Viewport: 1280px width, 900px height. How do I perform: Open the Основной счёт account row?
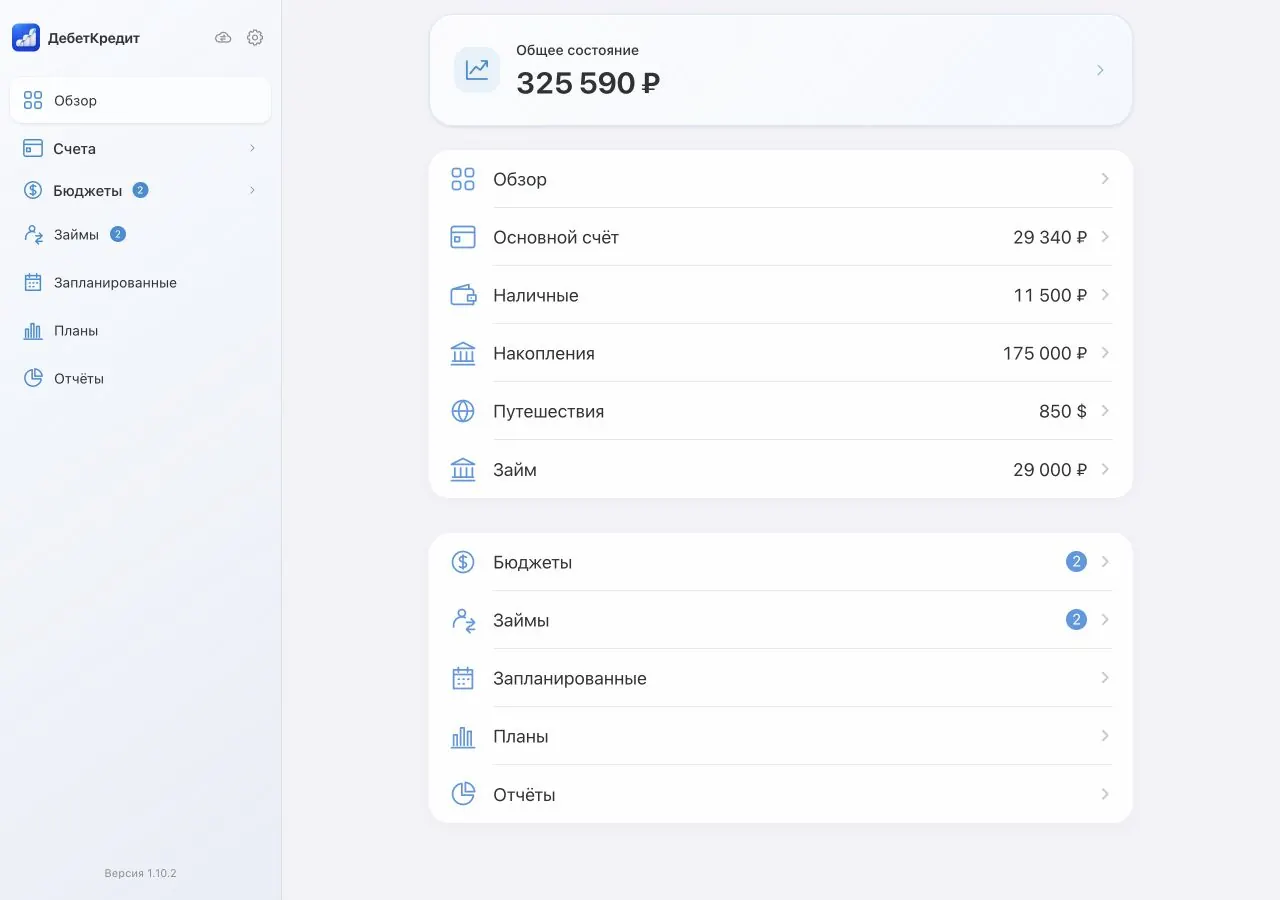[781, 237]
